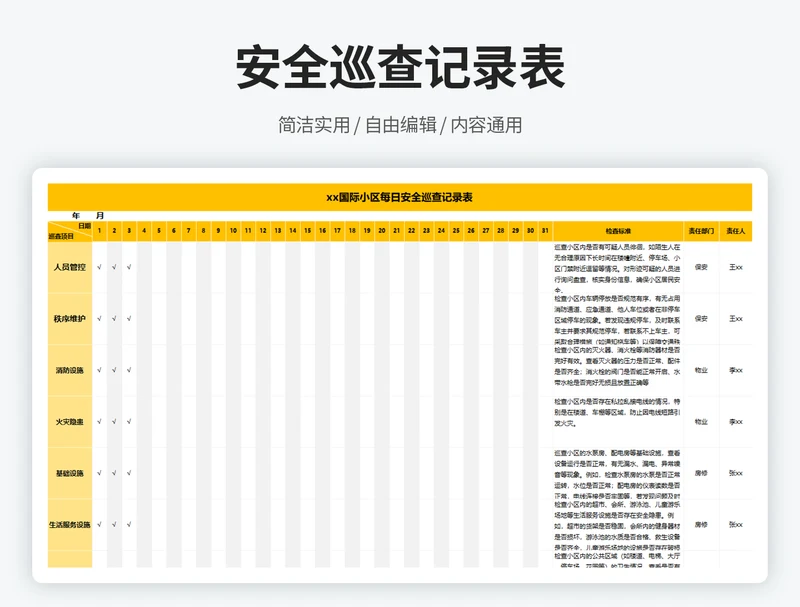This screenshot has width=800, height=607.
Task: Select the day 15 column header
Action: pos(308,231)
